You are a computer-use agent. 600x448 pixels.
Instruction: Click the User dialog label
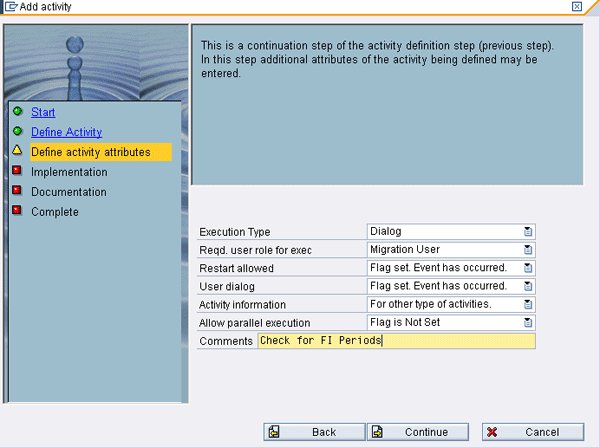tap(227, 287)
